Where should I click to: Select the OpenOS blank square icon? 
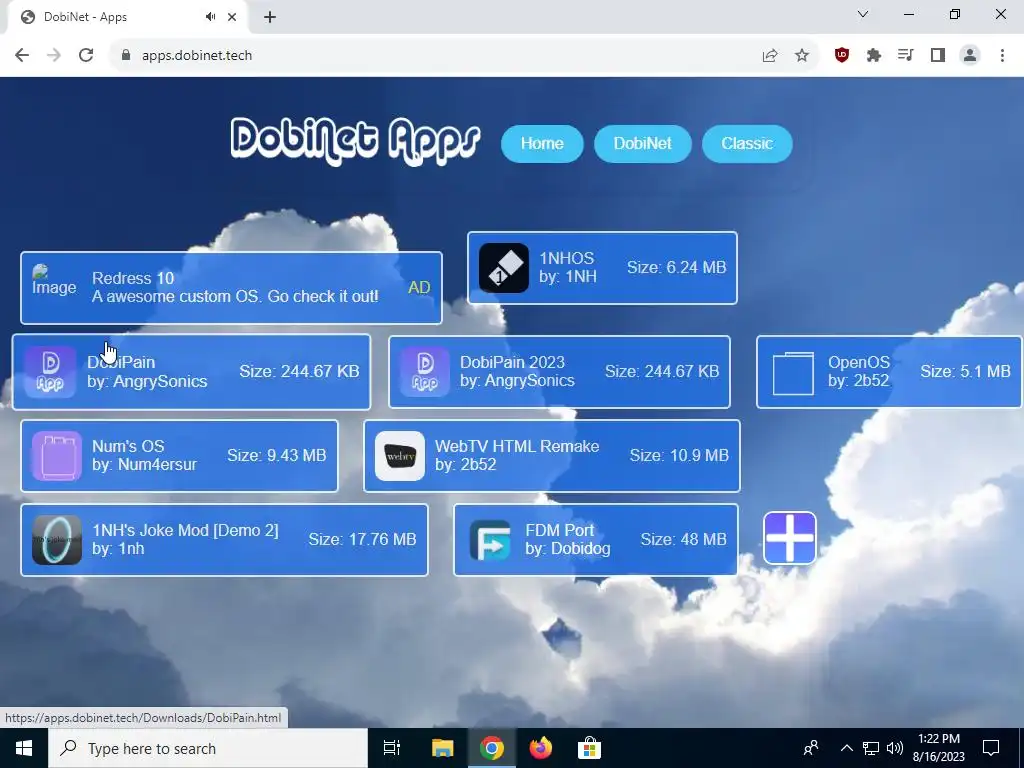click(793, 373)
